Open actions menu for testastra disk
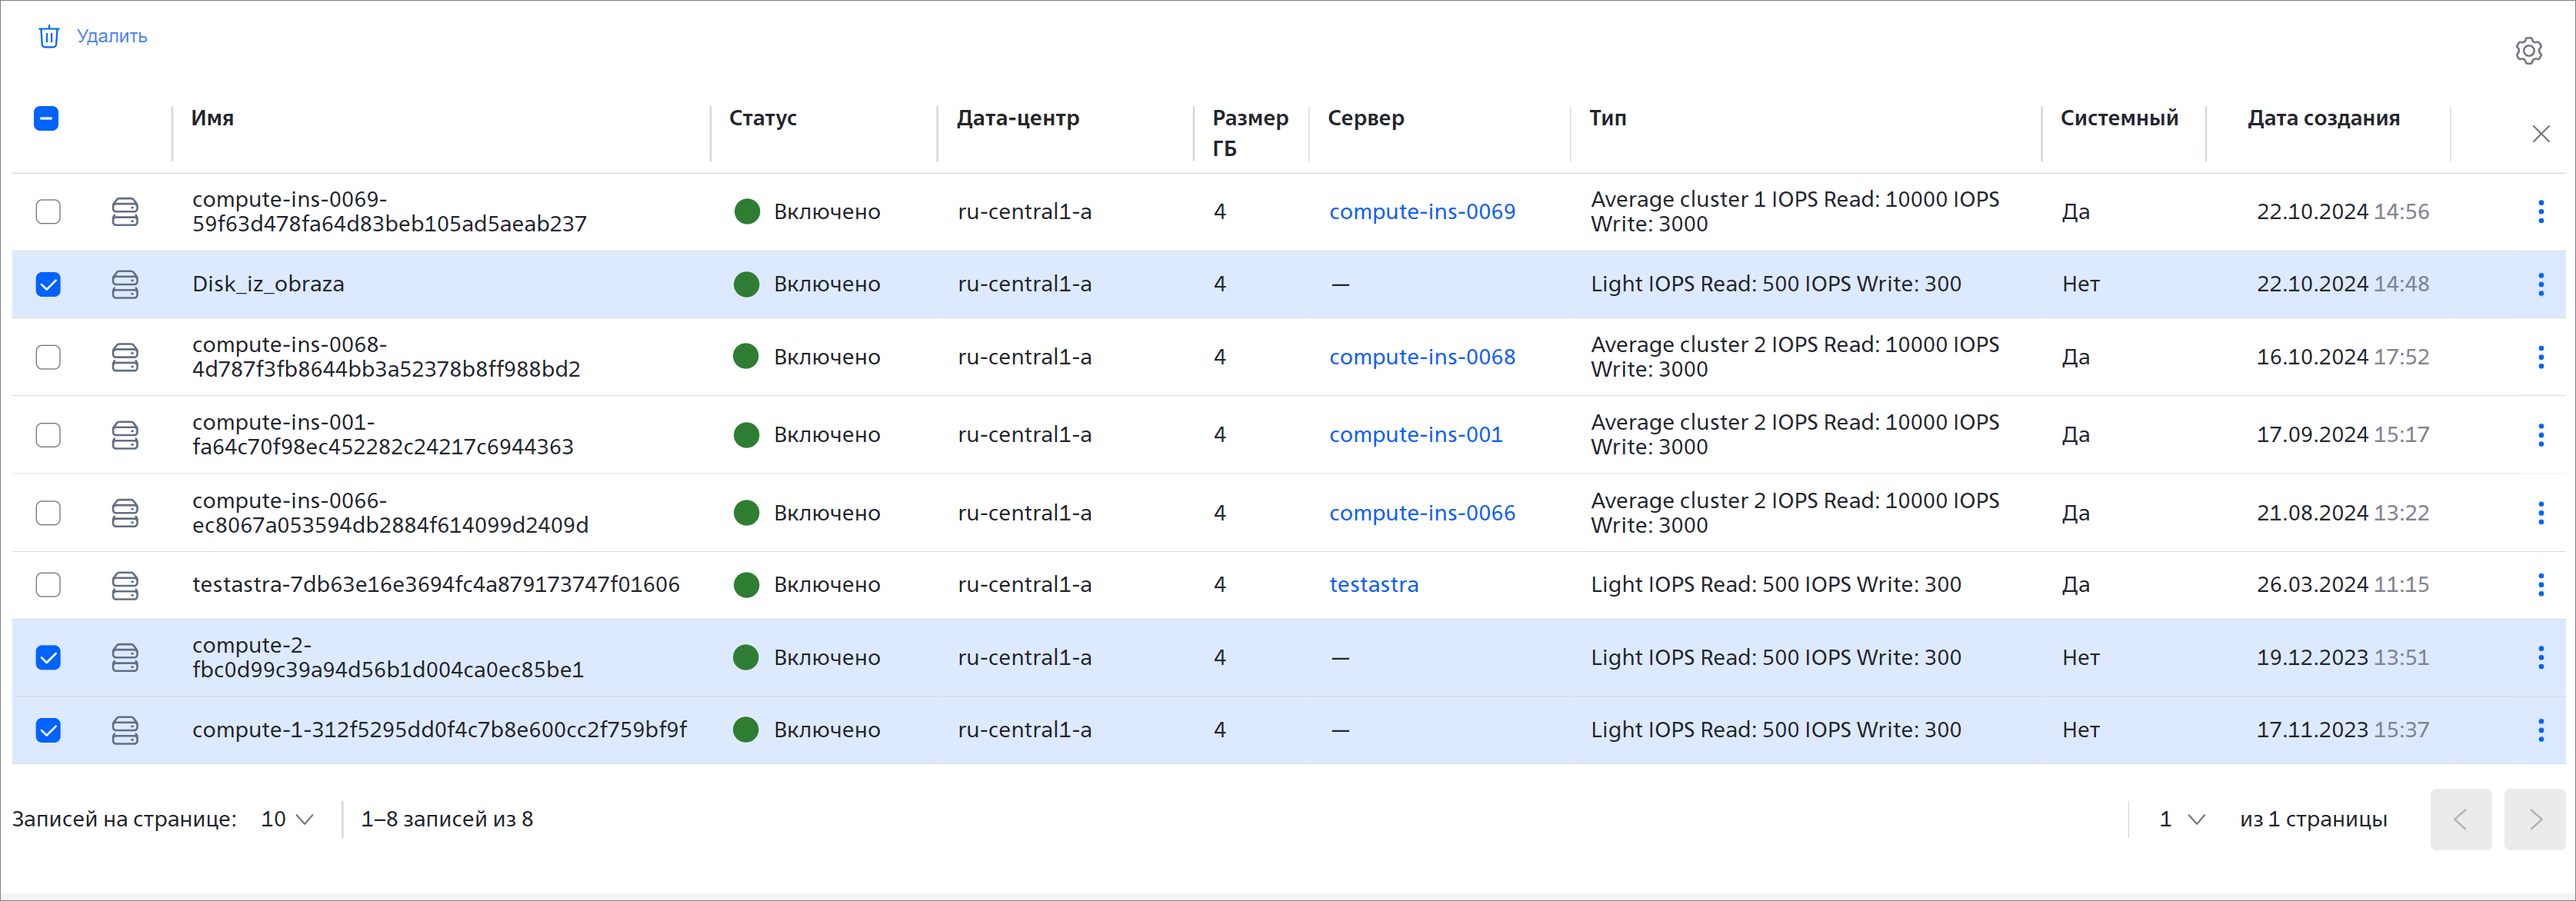 point(2540,585)
